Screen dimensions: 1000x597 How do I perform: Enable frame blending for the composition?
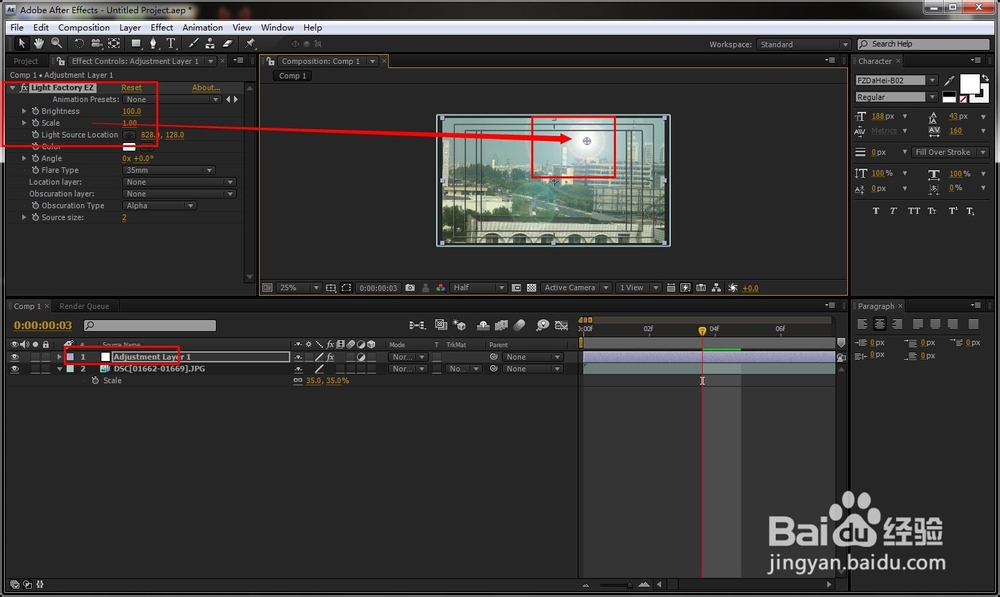click(x=501, y=325)
